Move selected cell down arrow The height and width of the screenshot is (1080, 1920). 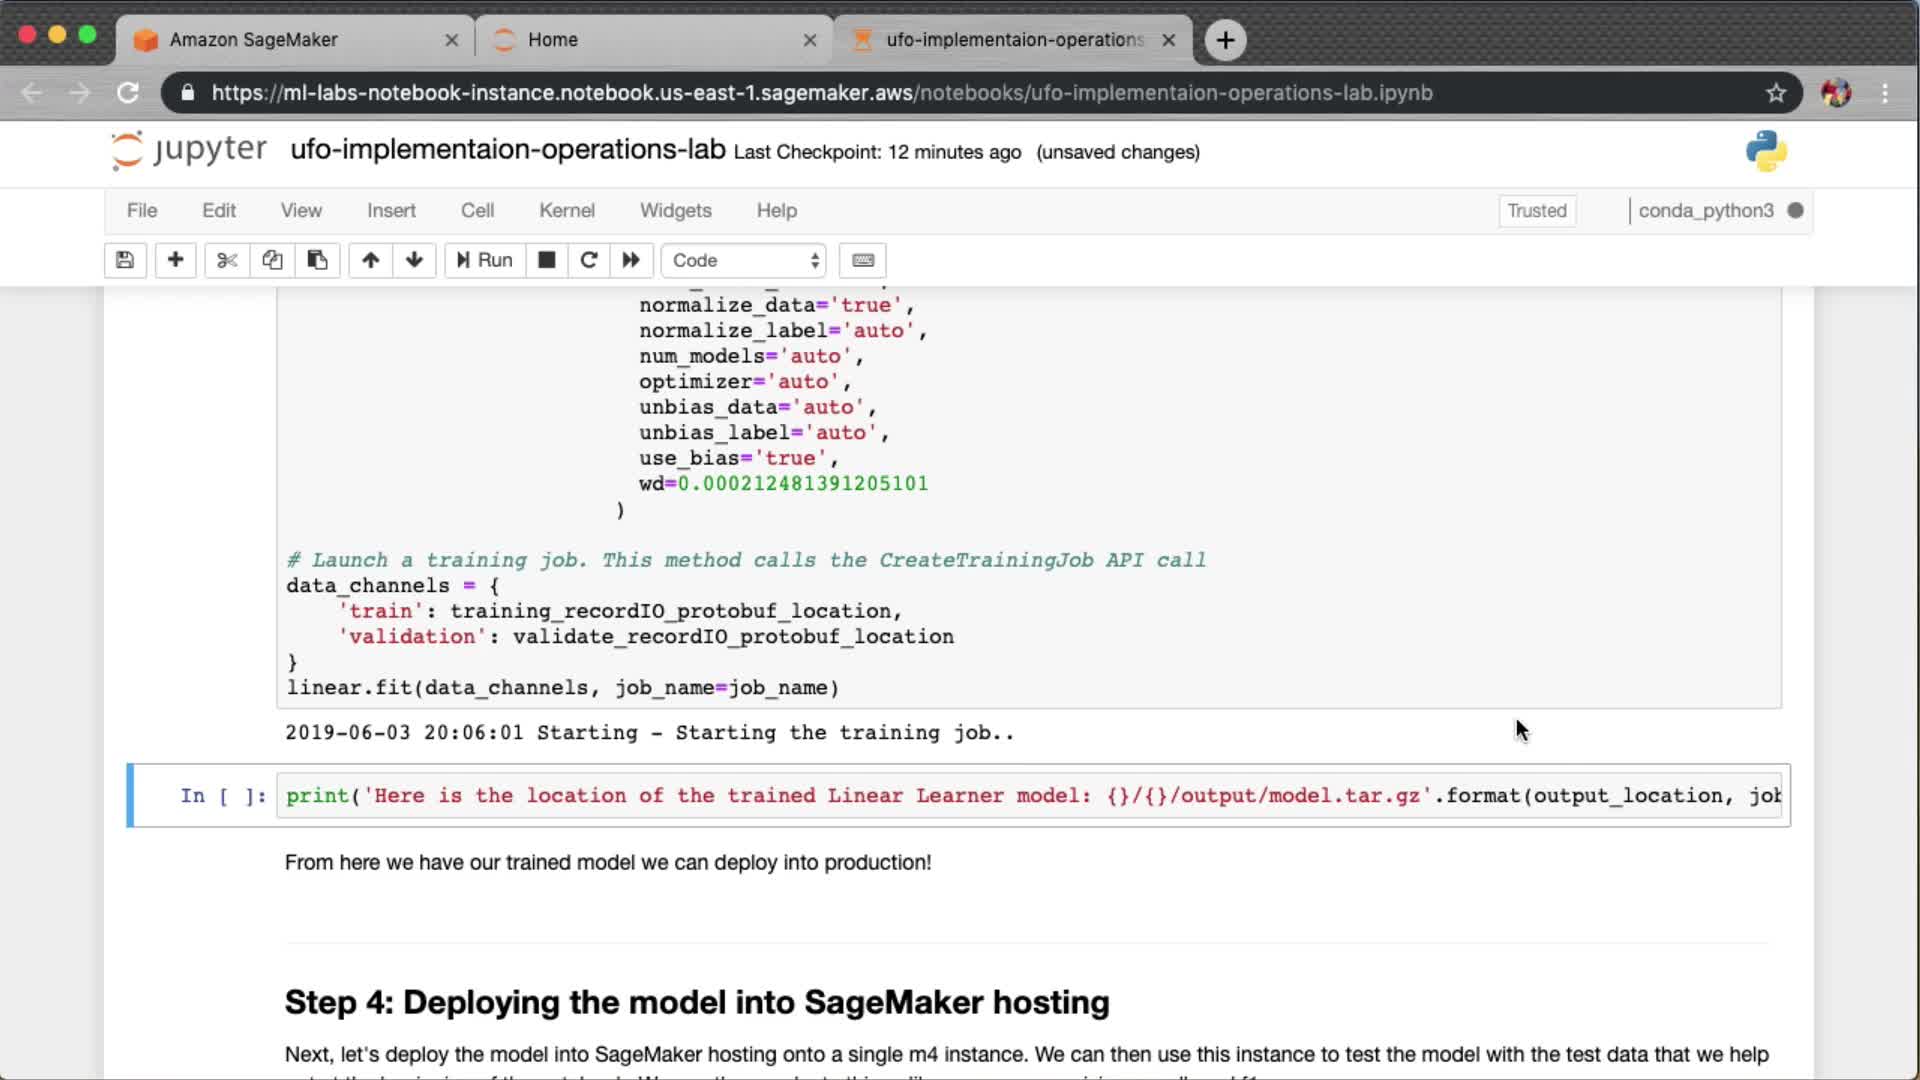pyautogui.click(x=414, y=260)
